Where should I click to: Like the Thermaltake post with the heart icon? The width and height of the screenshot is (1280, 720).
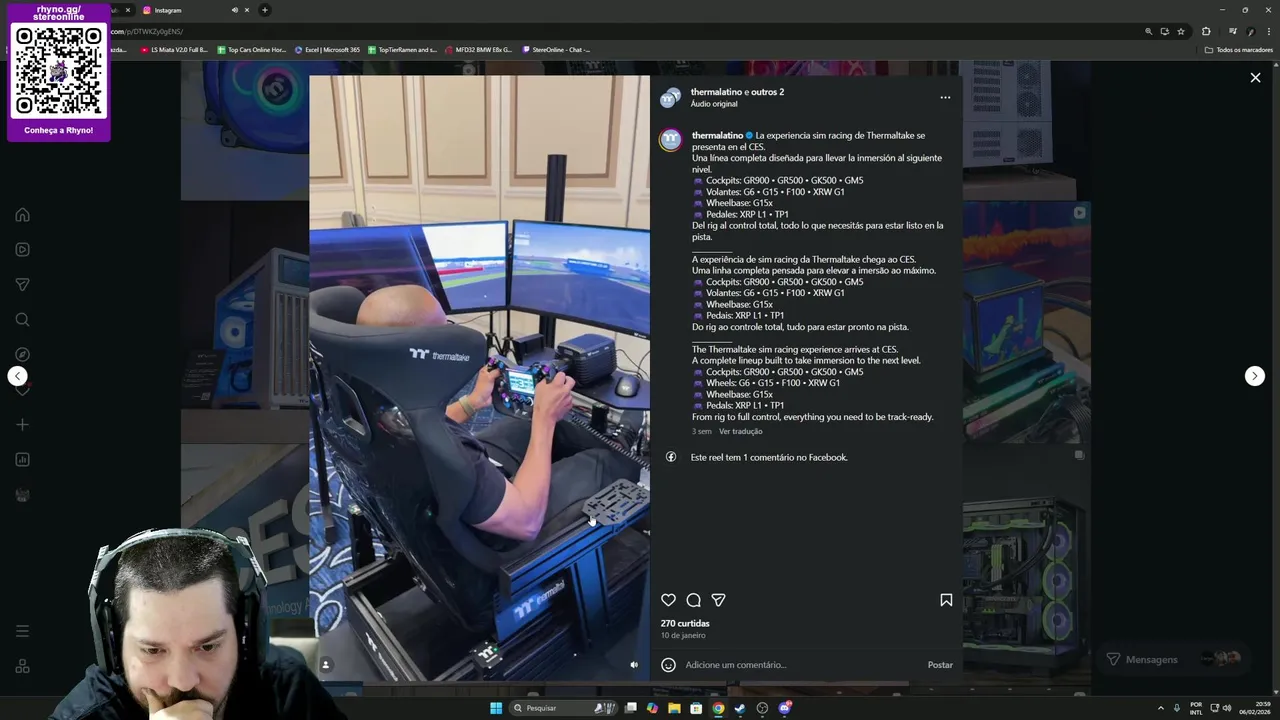(668, 600)
